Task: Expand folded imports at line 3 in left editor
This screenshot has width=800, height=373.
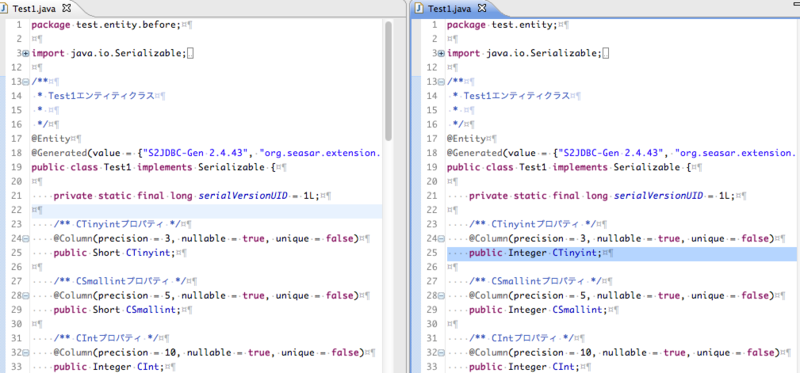Action: click(x=26, y=53)
